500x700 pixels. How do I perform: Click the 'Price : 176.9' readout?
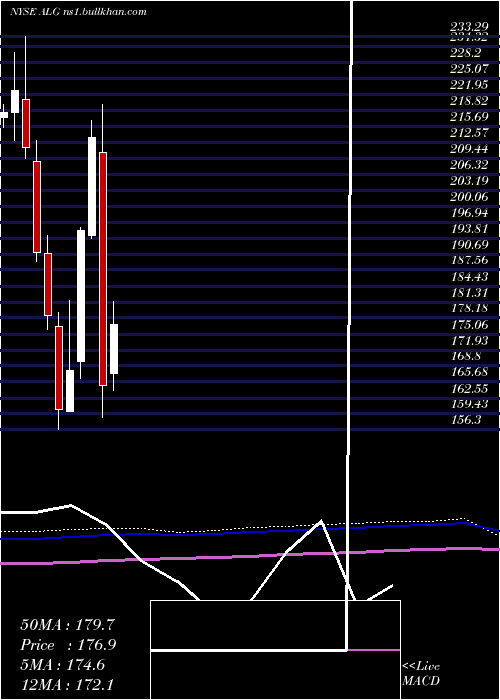pos(68,645)
